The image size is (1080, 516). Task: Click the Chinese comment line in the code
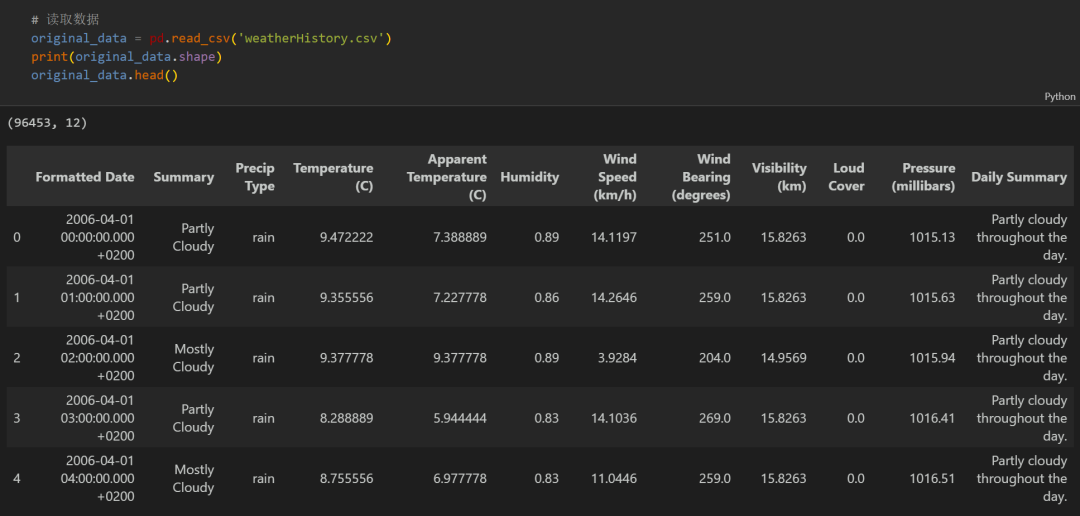click(x=65, y=20)
